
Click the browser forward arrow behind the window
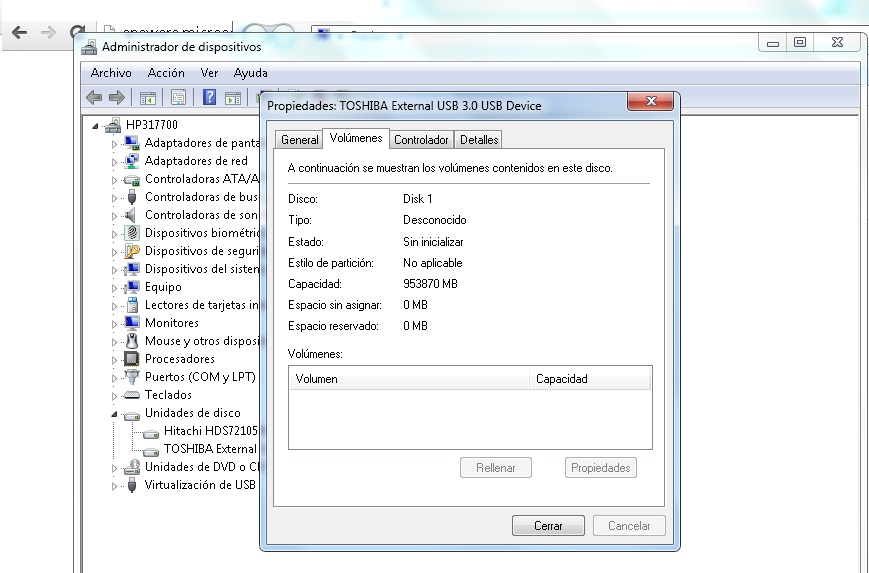coord(48,33)
